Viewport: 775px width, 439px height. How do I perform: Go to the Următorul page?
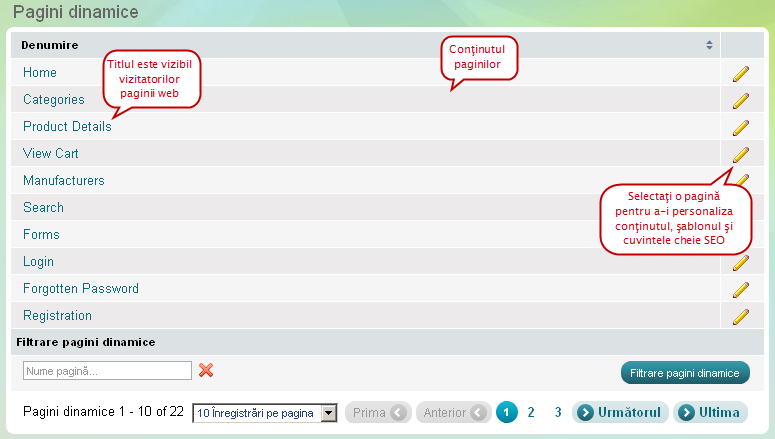pos(620,412)
